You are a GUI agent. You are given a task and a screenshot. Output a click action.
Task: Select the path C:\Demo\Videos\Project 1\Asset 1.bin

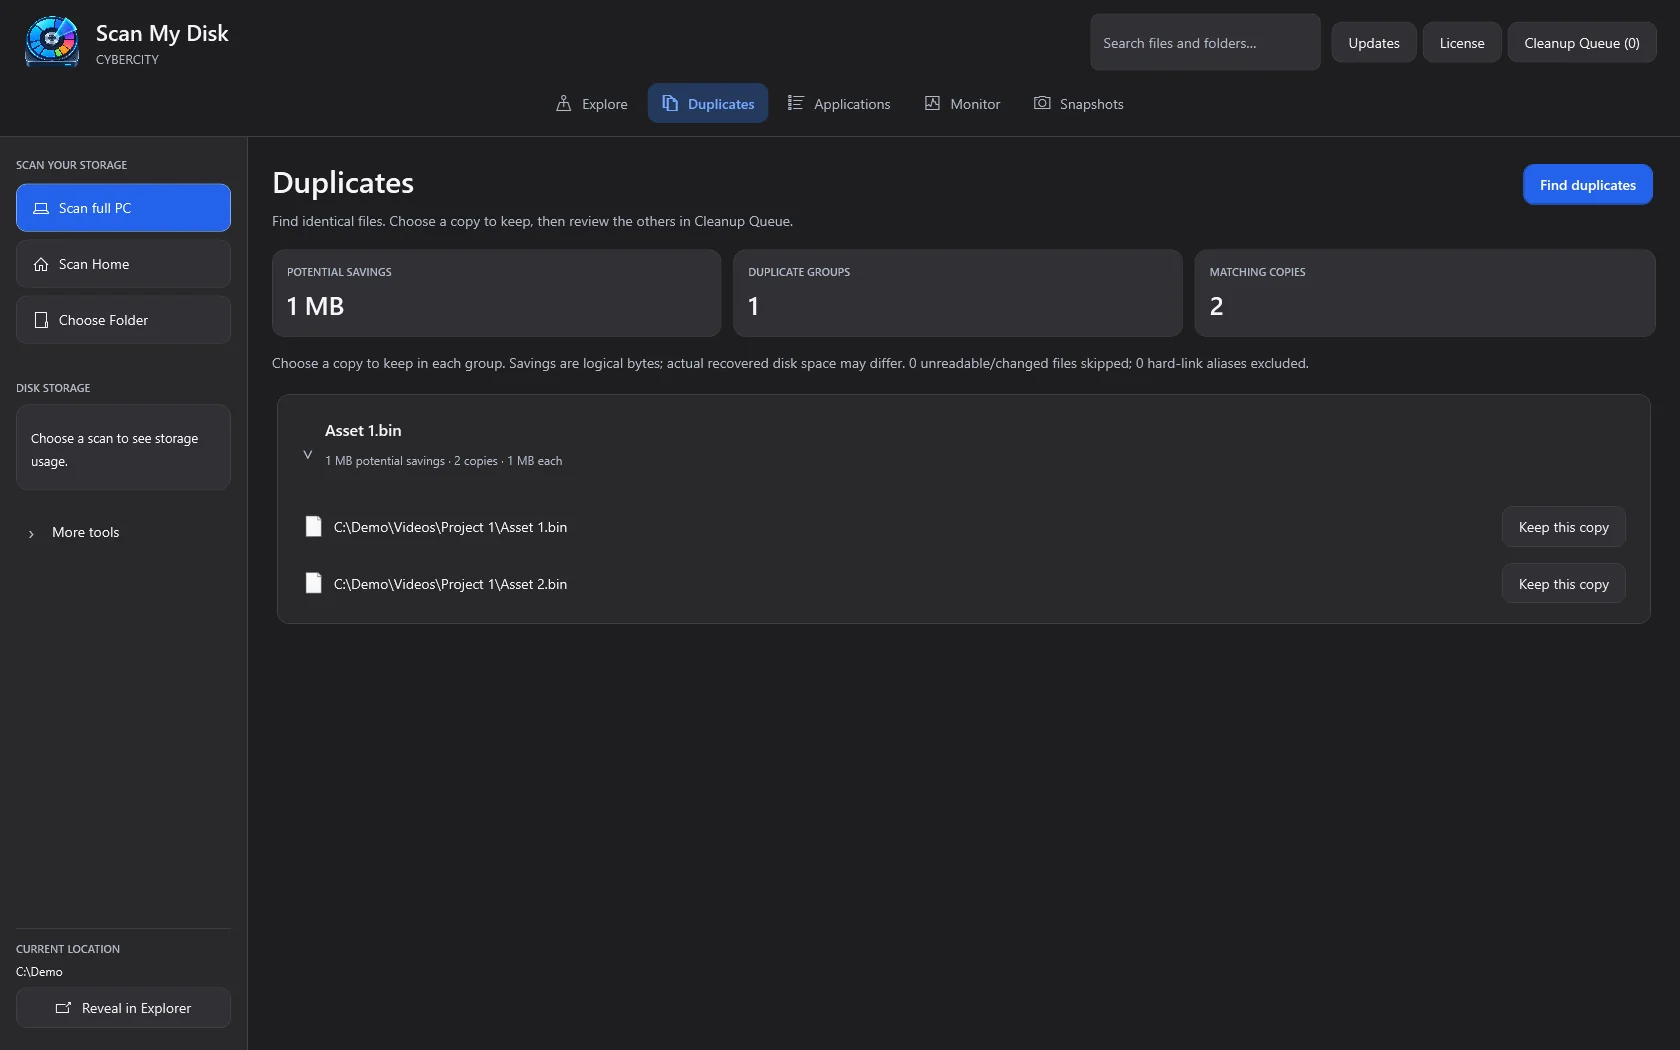450,527
